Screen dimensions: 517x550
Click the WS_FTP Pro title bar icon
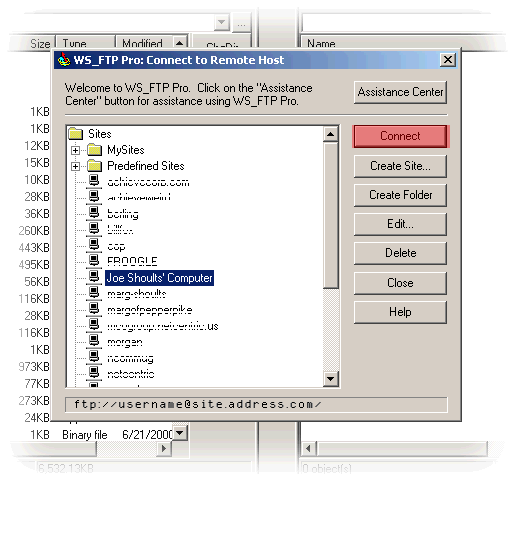(x=64, y=60)
